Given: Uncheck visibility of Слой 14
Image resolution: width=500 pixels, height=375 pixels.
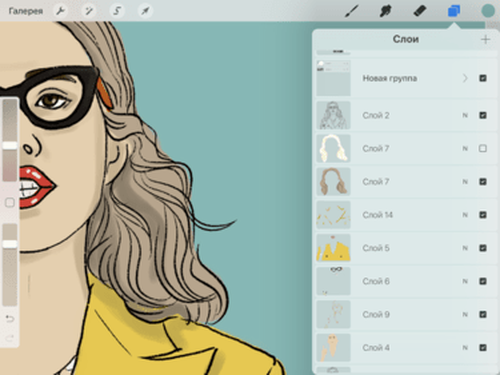Looking at the screenshot, I should 483,215.
